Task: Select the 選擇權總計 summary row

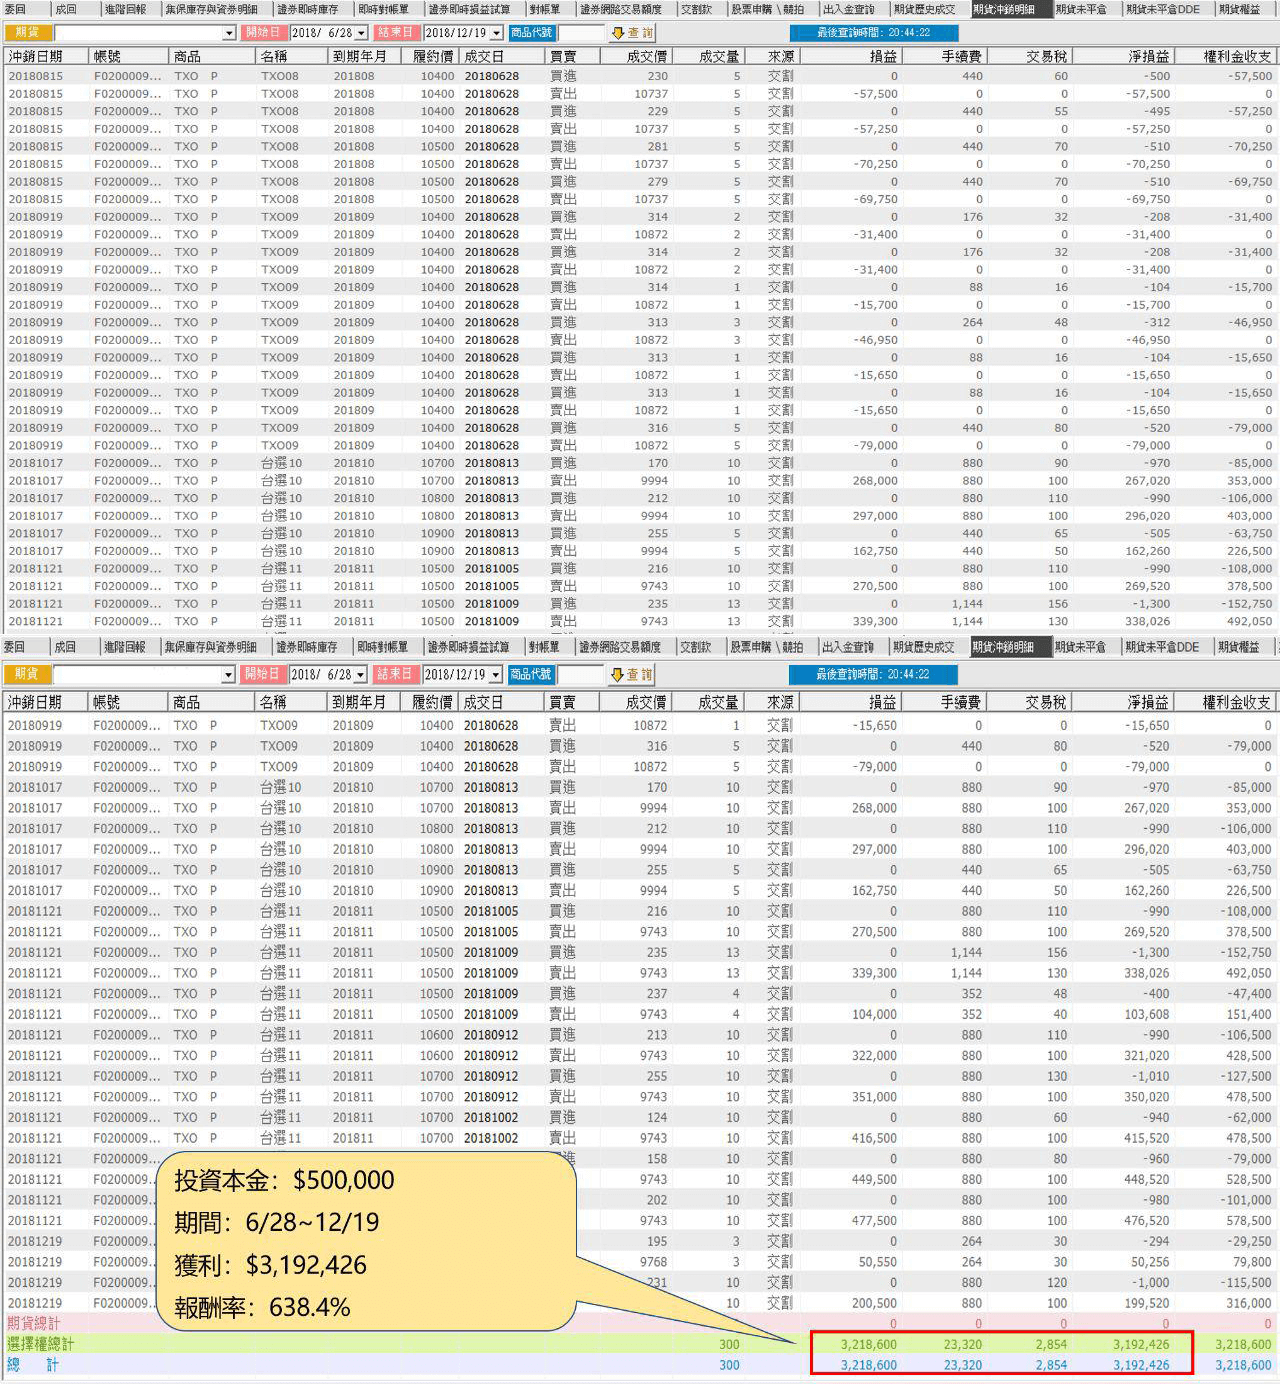Action: tap(400, 1344)
